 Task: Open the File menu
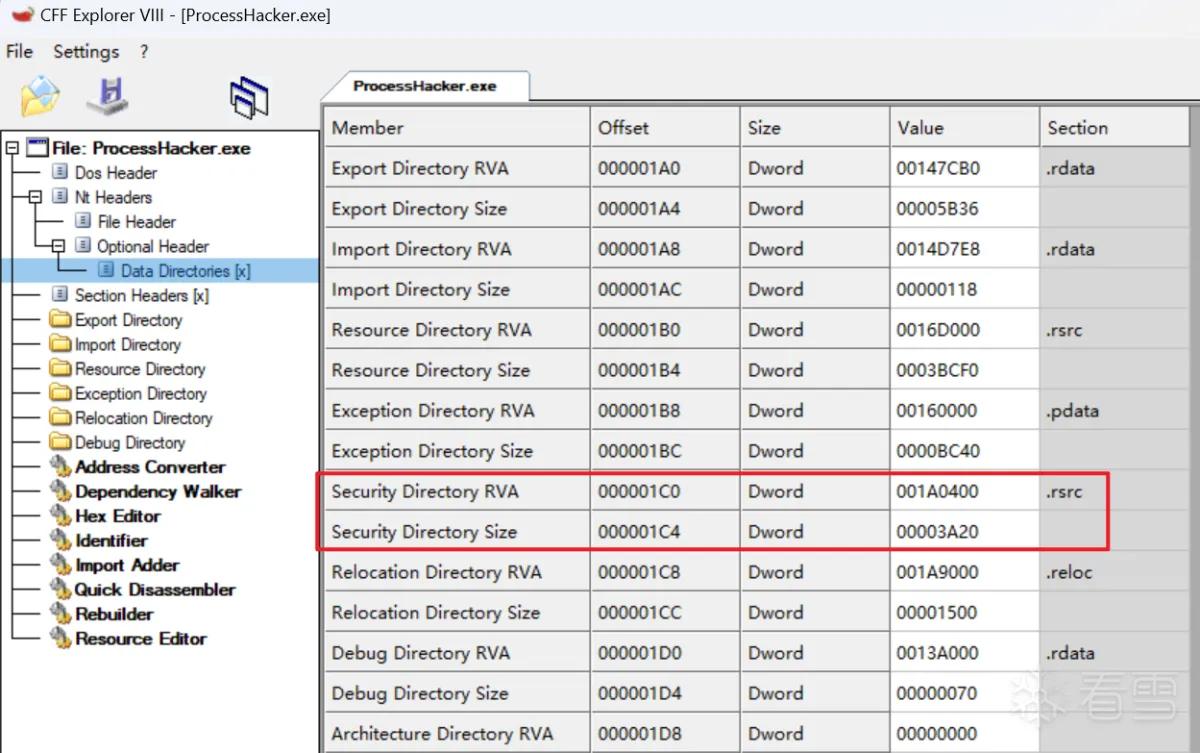(x=19, y=52)
